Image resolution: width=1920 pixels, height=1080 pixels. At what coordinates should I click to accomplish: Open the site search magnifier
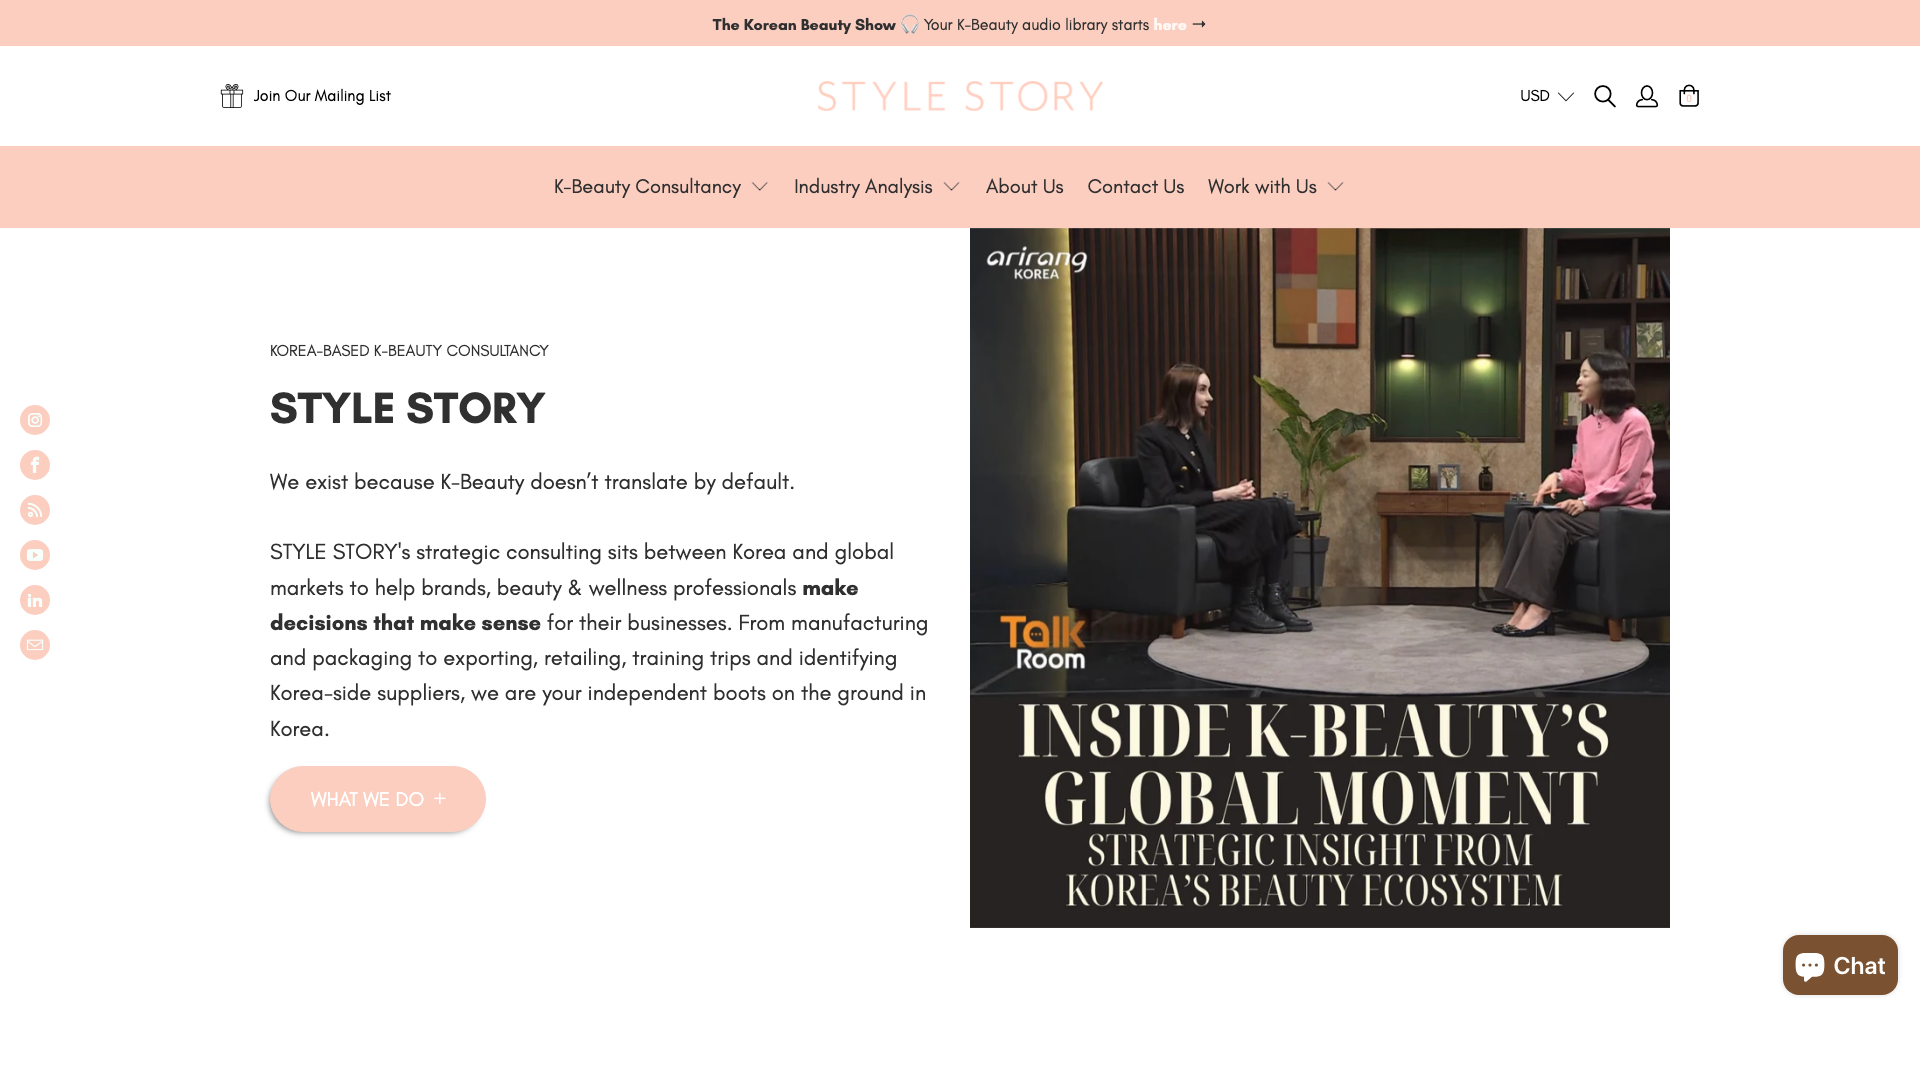coord(1605,96)
